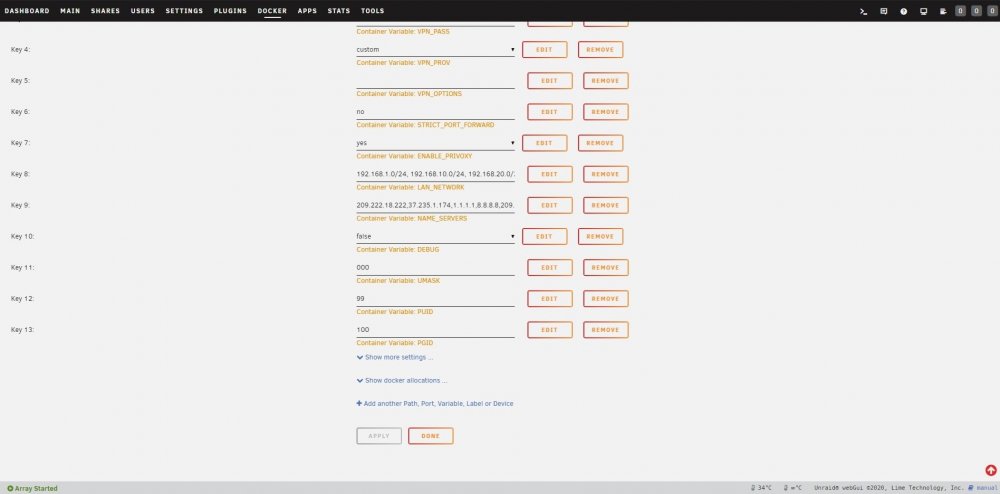Edit the Key 6 STRICT_PORT_FORWARD variable
This screenshot has height=494, width=1000.
(x=550, y=112)
